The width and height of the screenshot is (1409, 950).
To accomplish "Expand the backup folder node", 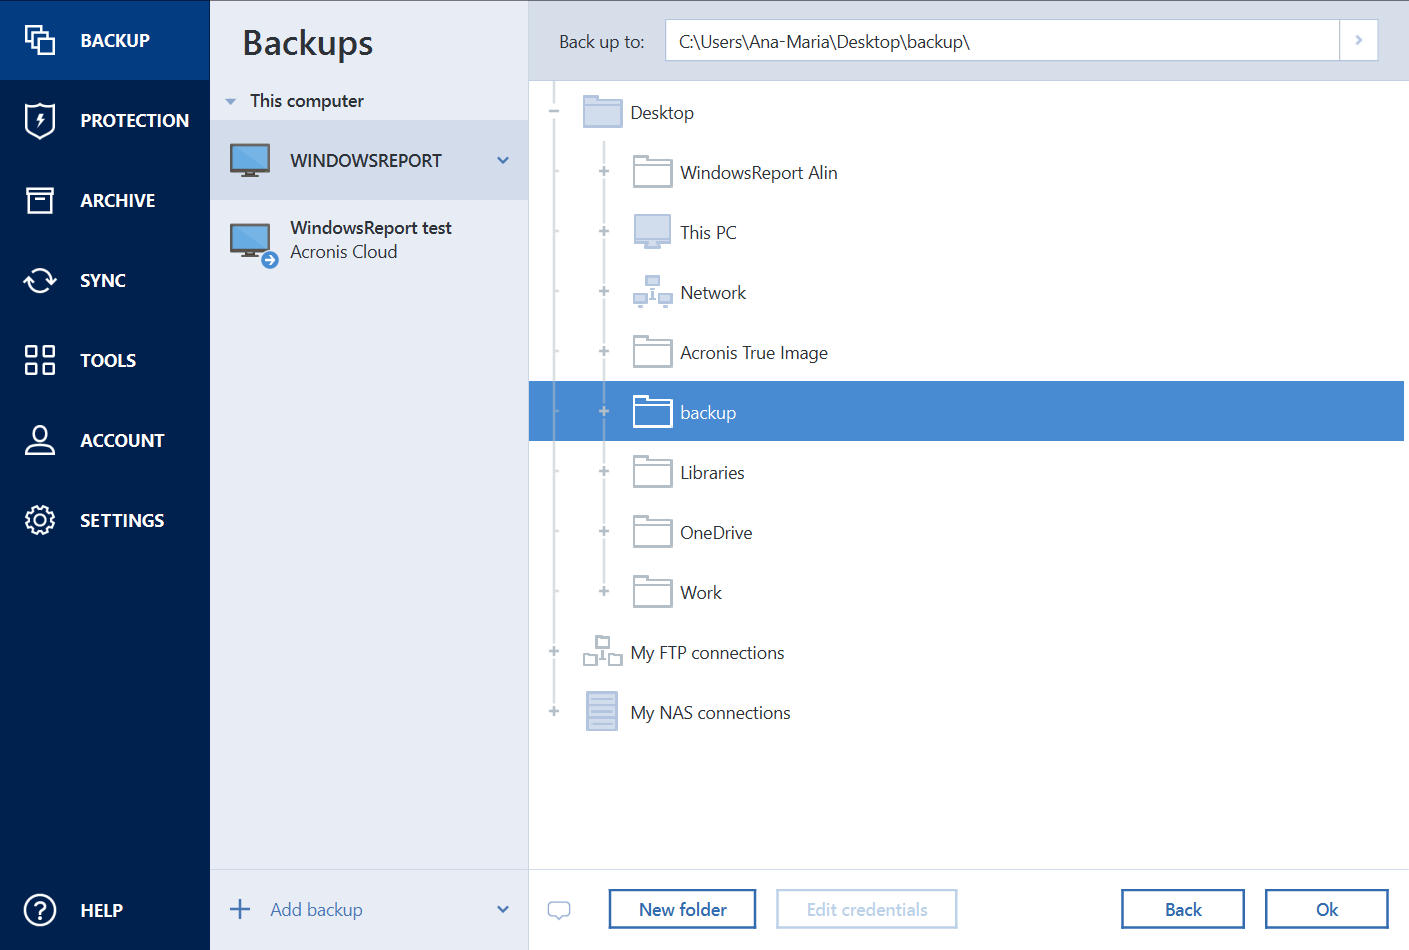I will (604, 411).
